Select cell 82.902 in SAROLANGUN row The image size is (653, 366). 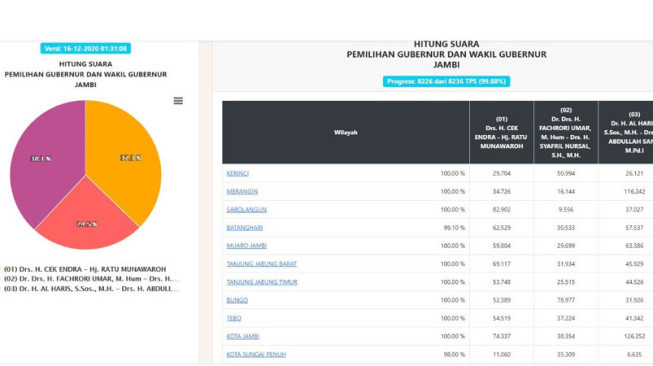click(501, 209)
